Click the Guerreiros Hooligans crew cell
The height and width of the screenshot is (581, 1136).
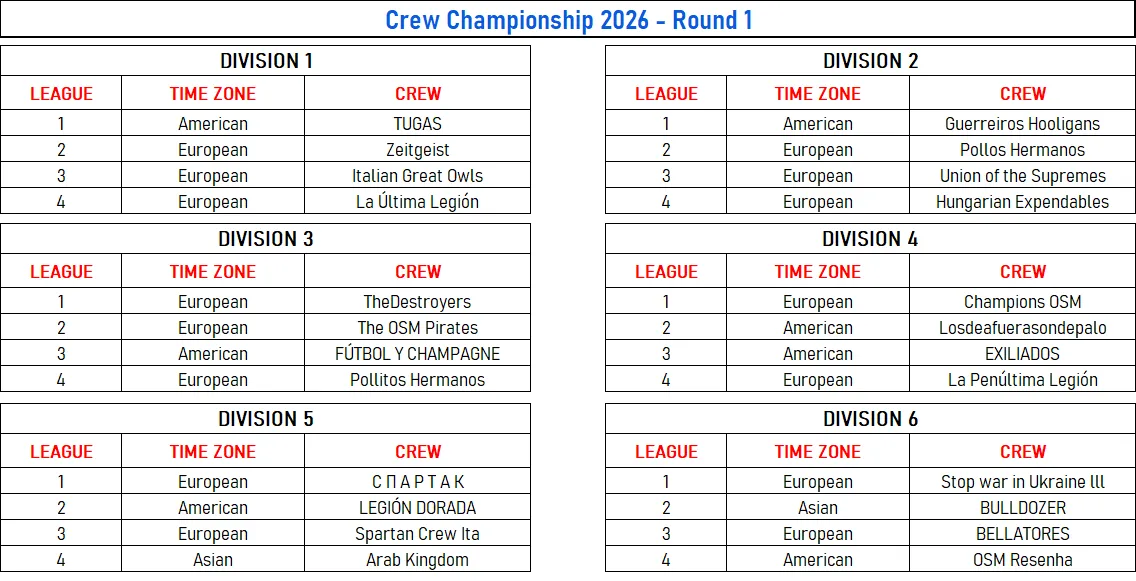point(1022,124)
